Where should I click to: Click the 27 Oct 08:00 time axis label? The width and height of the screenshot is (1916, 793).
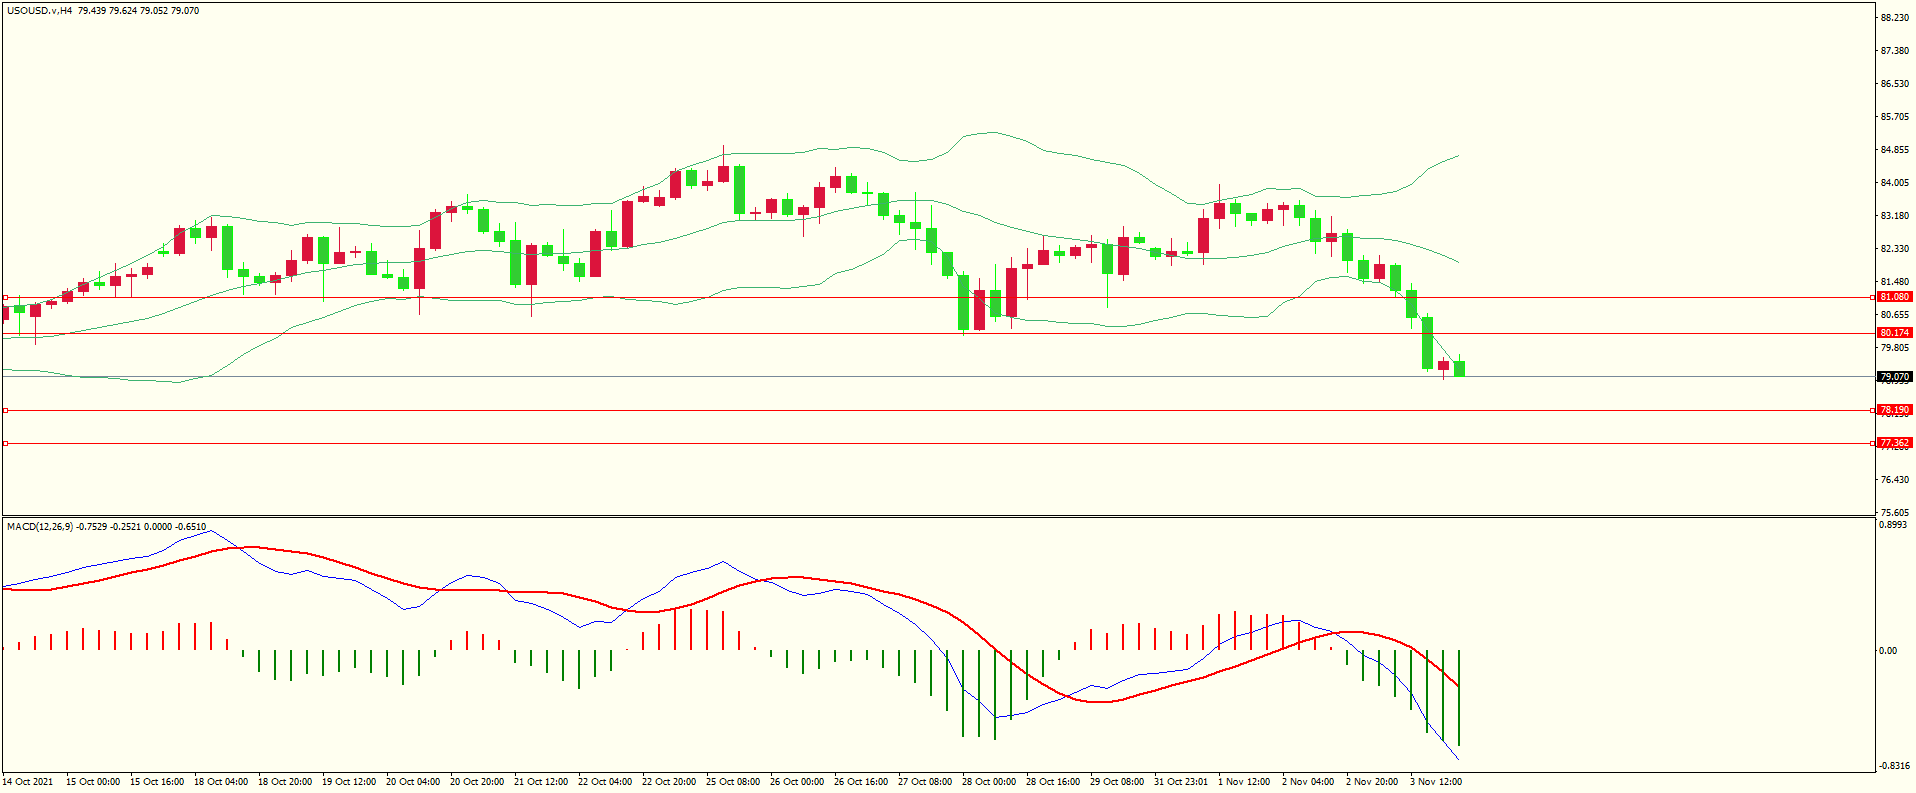pyautogui.click(x=925, y=782)
